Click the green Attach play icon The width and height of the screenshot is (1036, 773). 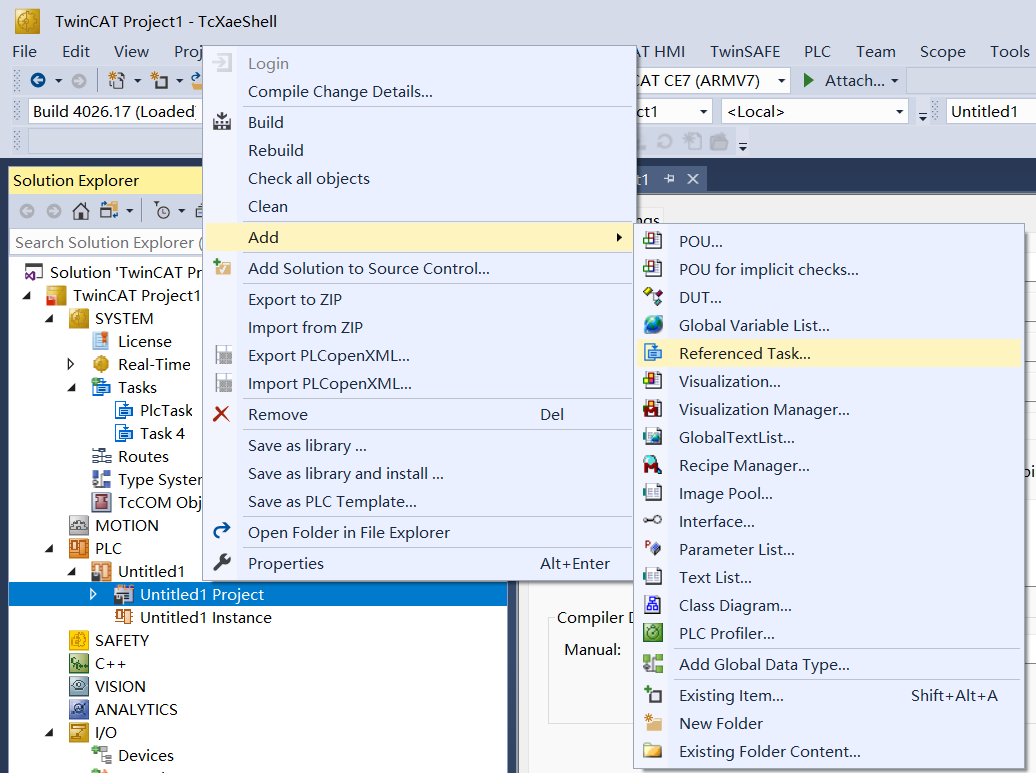coord(808,81)
